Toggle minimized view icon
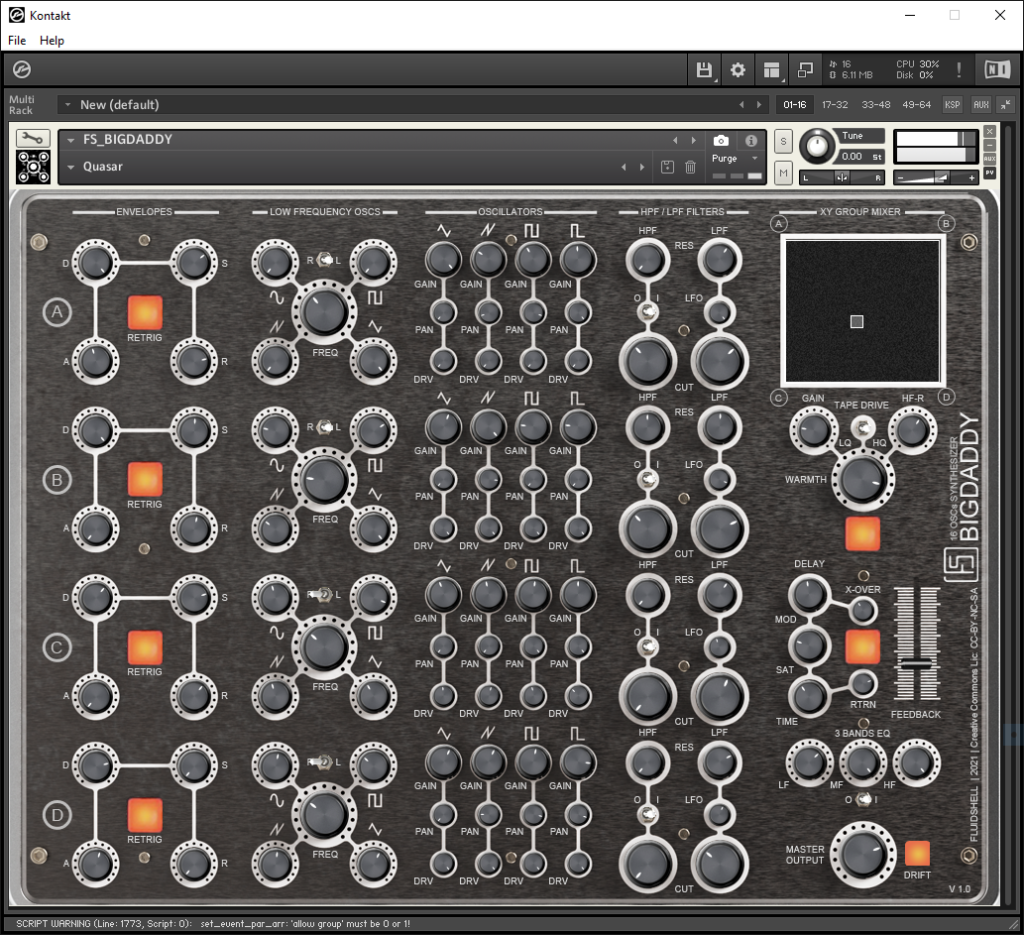This screenshot has width=1024, height=935. click(806, 69)
